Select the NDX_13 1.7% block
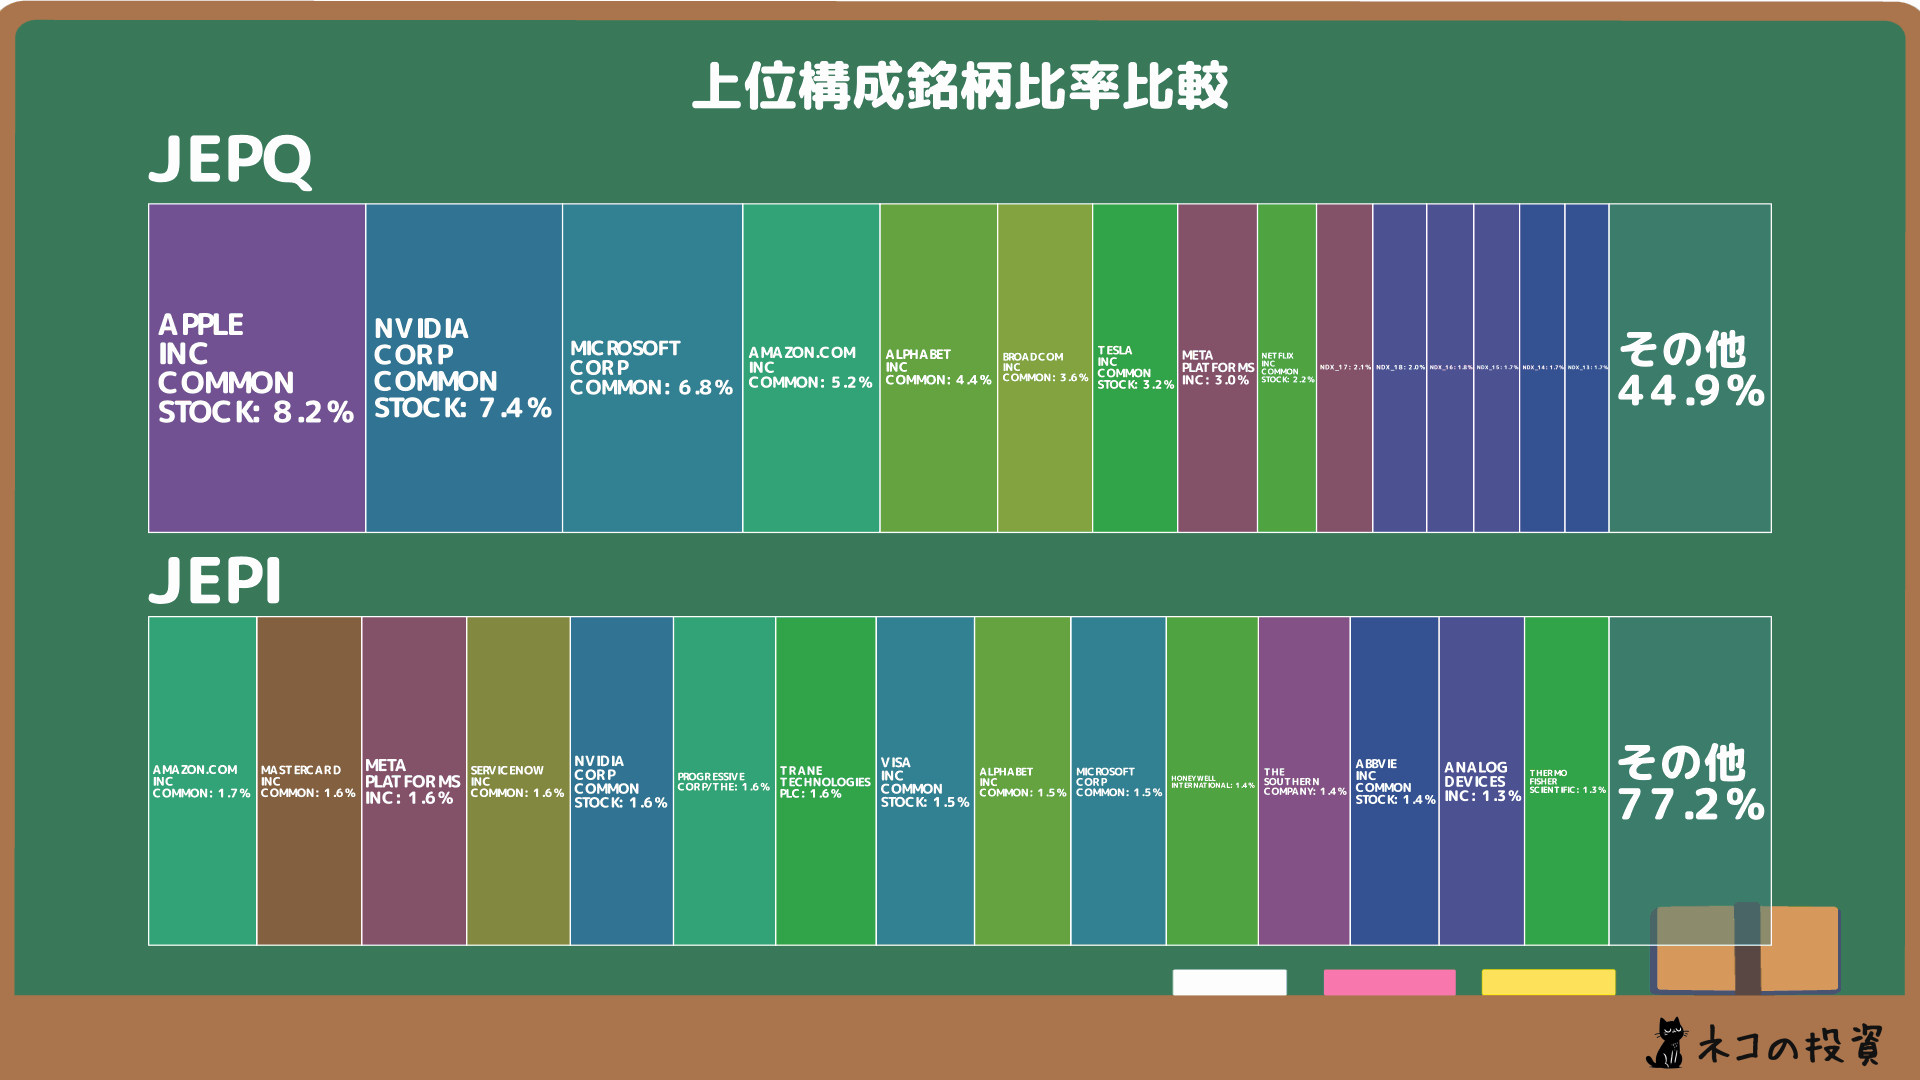 tap(1587, 368)
